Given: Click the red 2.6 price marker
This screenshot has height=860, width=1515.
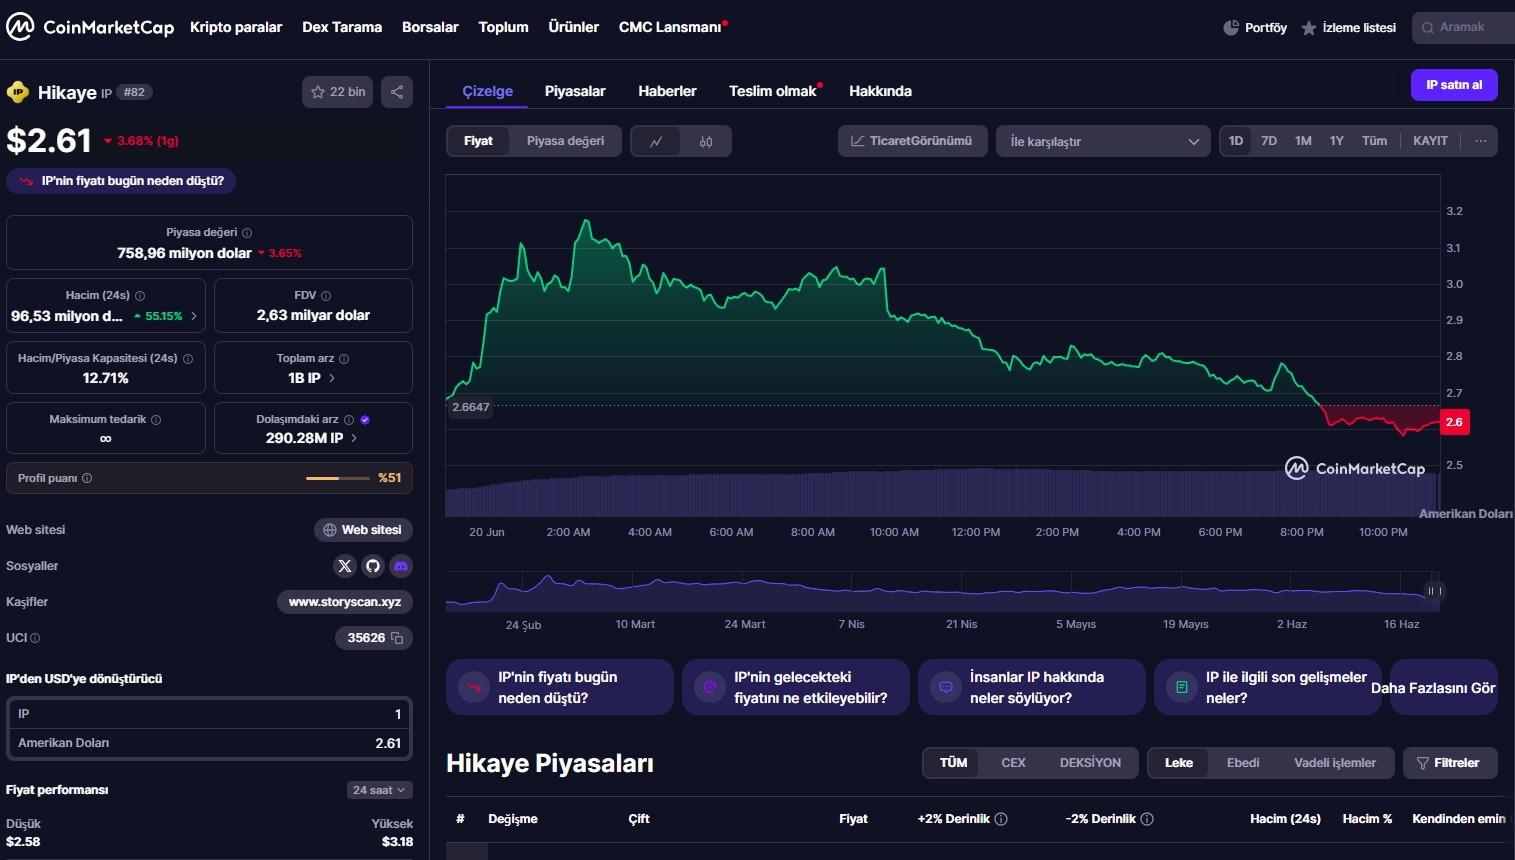Looking at the screenshot, I should [1455, 422].
